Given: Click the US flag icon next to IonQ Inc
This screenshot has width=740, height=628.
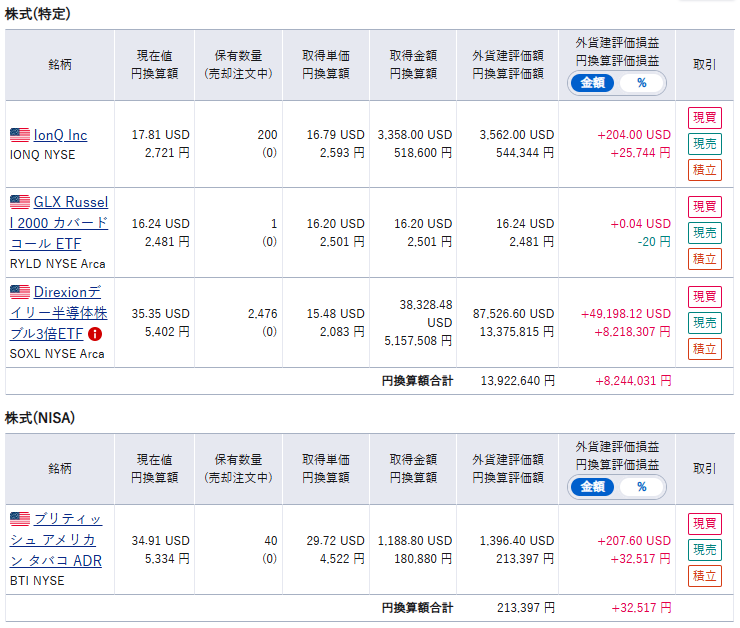Looking at the screenshot, I should 20,135.
